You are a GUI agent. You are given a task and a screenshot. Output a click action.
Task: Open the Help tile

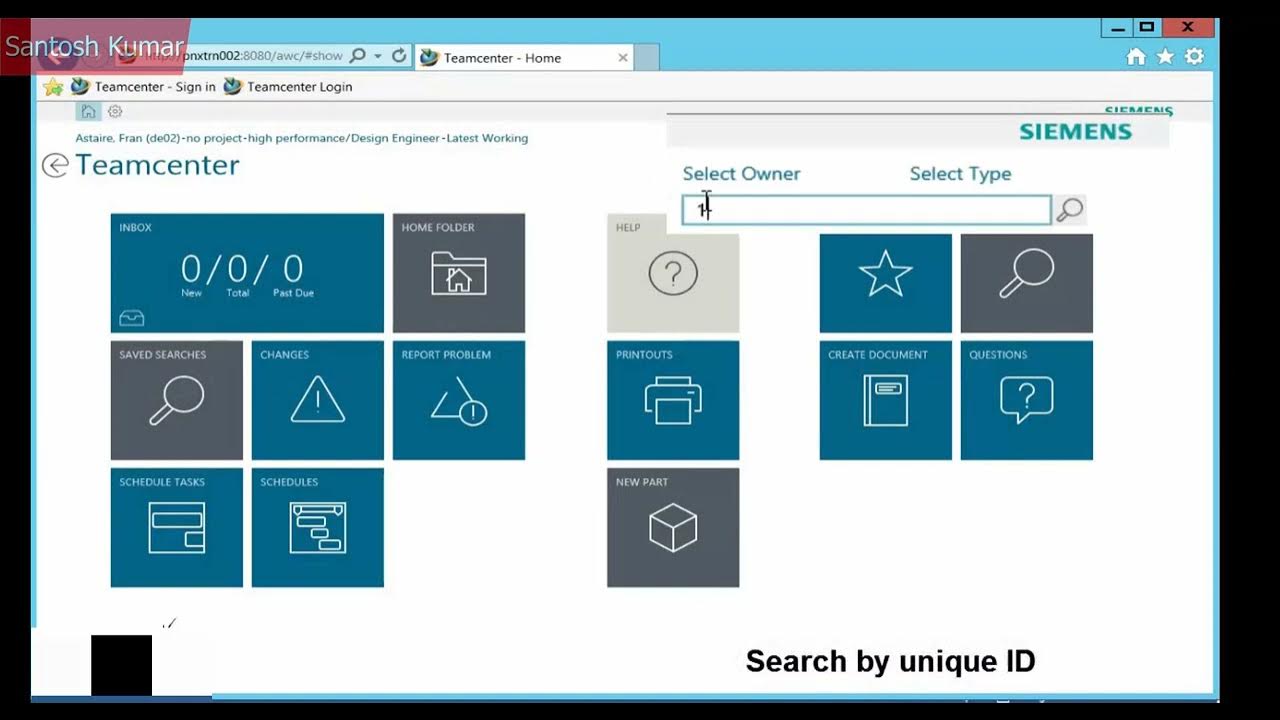click(673, 273)
